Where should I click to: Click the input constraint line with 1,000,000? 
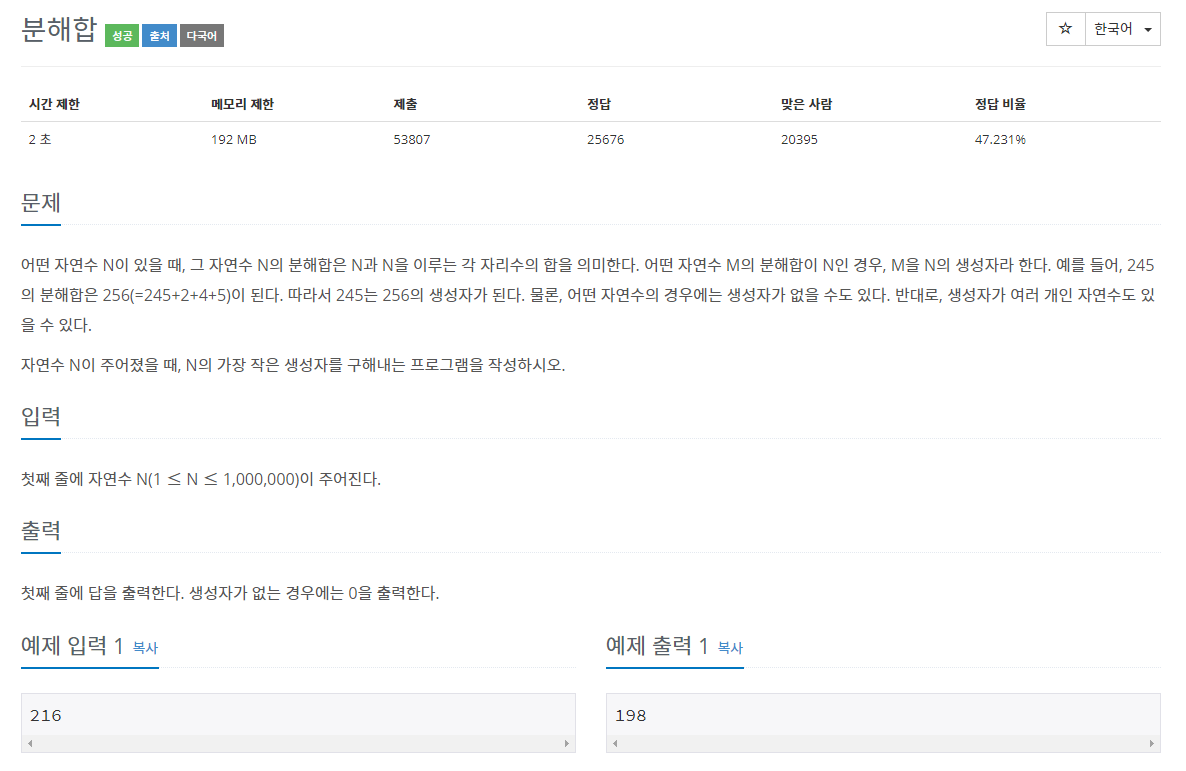tap(200, 479)
